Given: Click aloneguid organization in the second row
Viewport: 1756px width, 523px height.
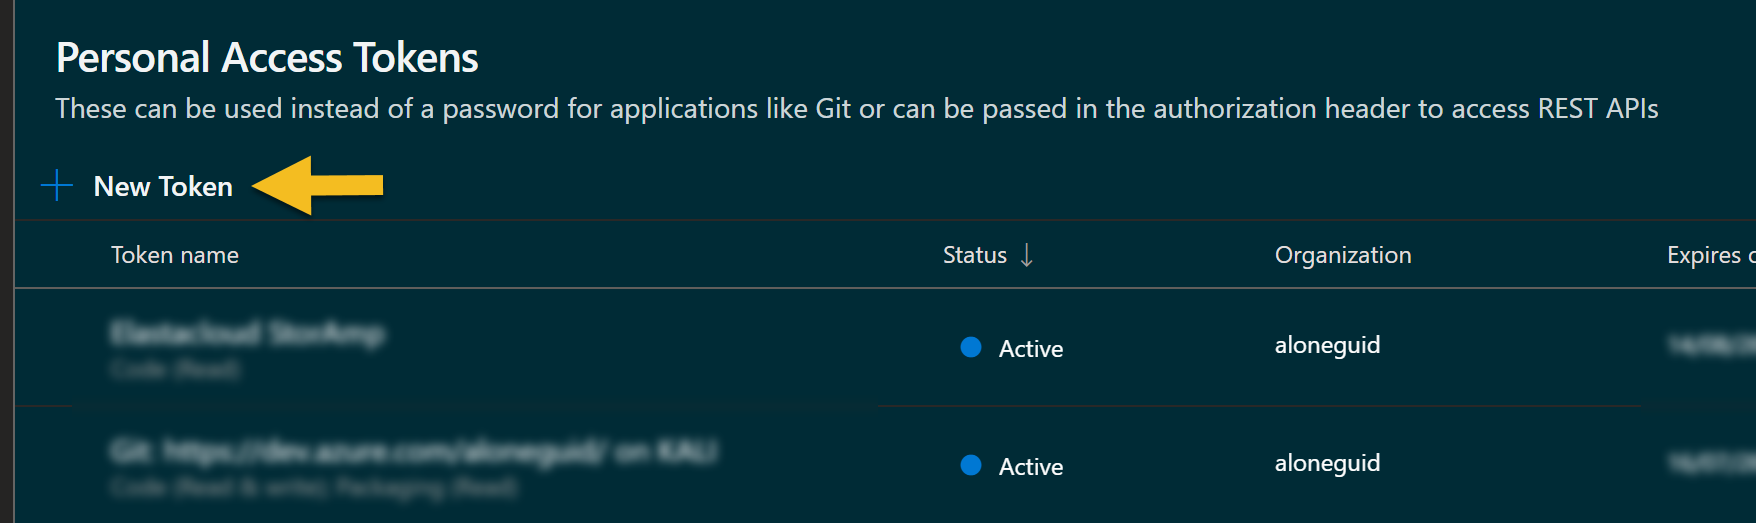Looking at the screenshot, I should (x=1327, y=464).
